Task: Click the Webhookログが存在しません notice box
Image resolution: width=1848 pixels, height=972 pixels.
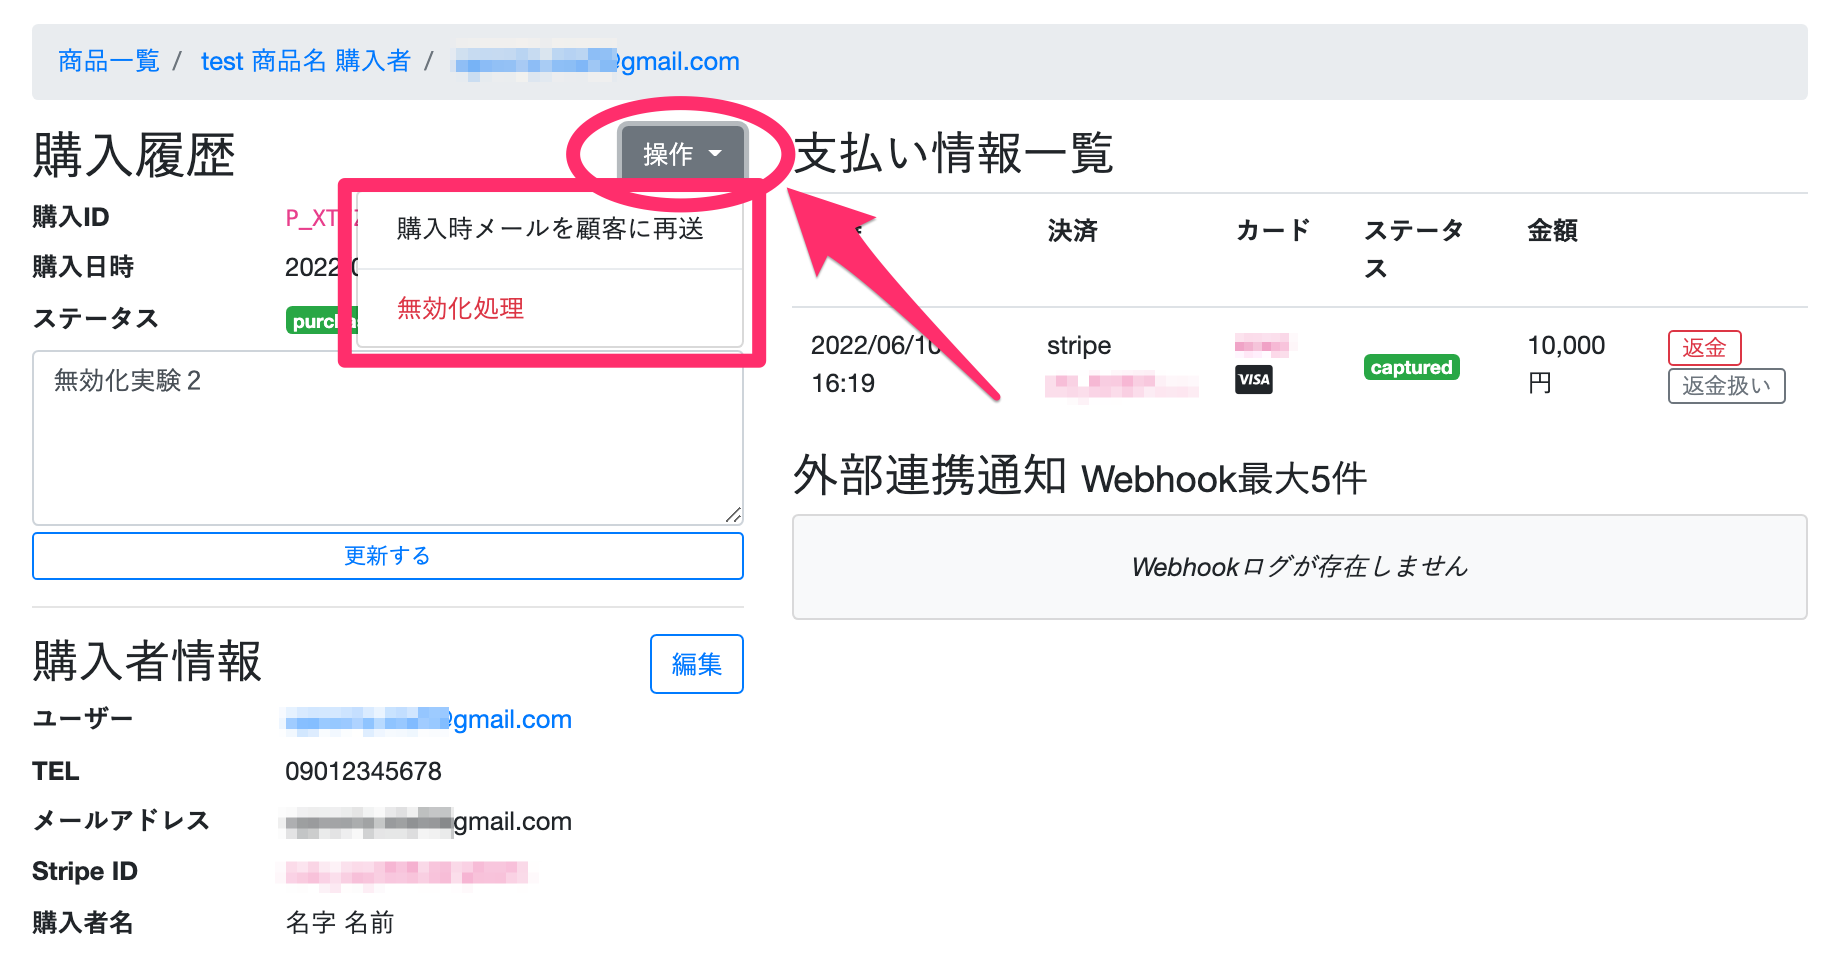Action: (1299, 567)
